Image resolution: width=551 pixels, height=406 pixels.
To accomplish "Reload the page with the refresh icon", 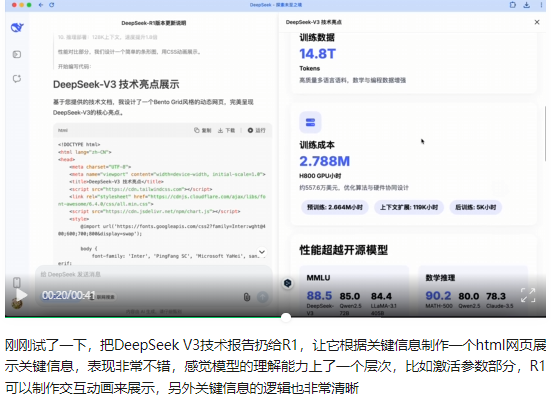I will click(52, 5).
